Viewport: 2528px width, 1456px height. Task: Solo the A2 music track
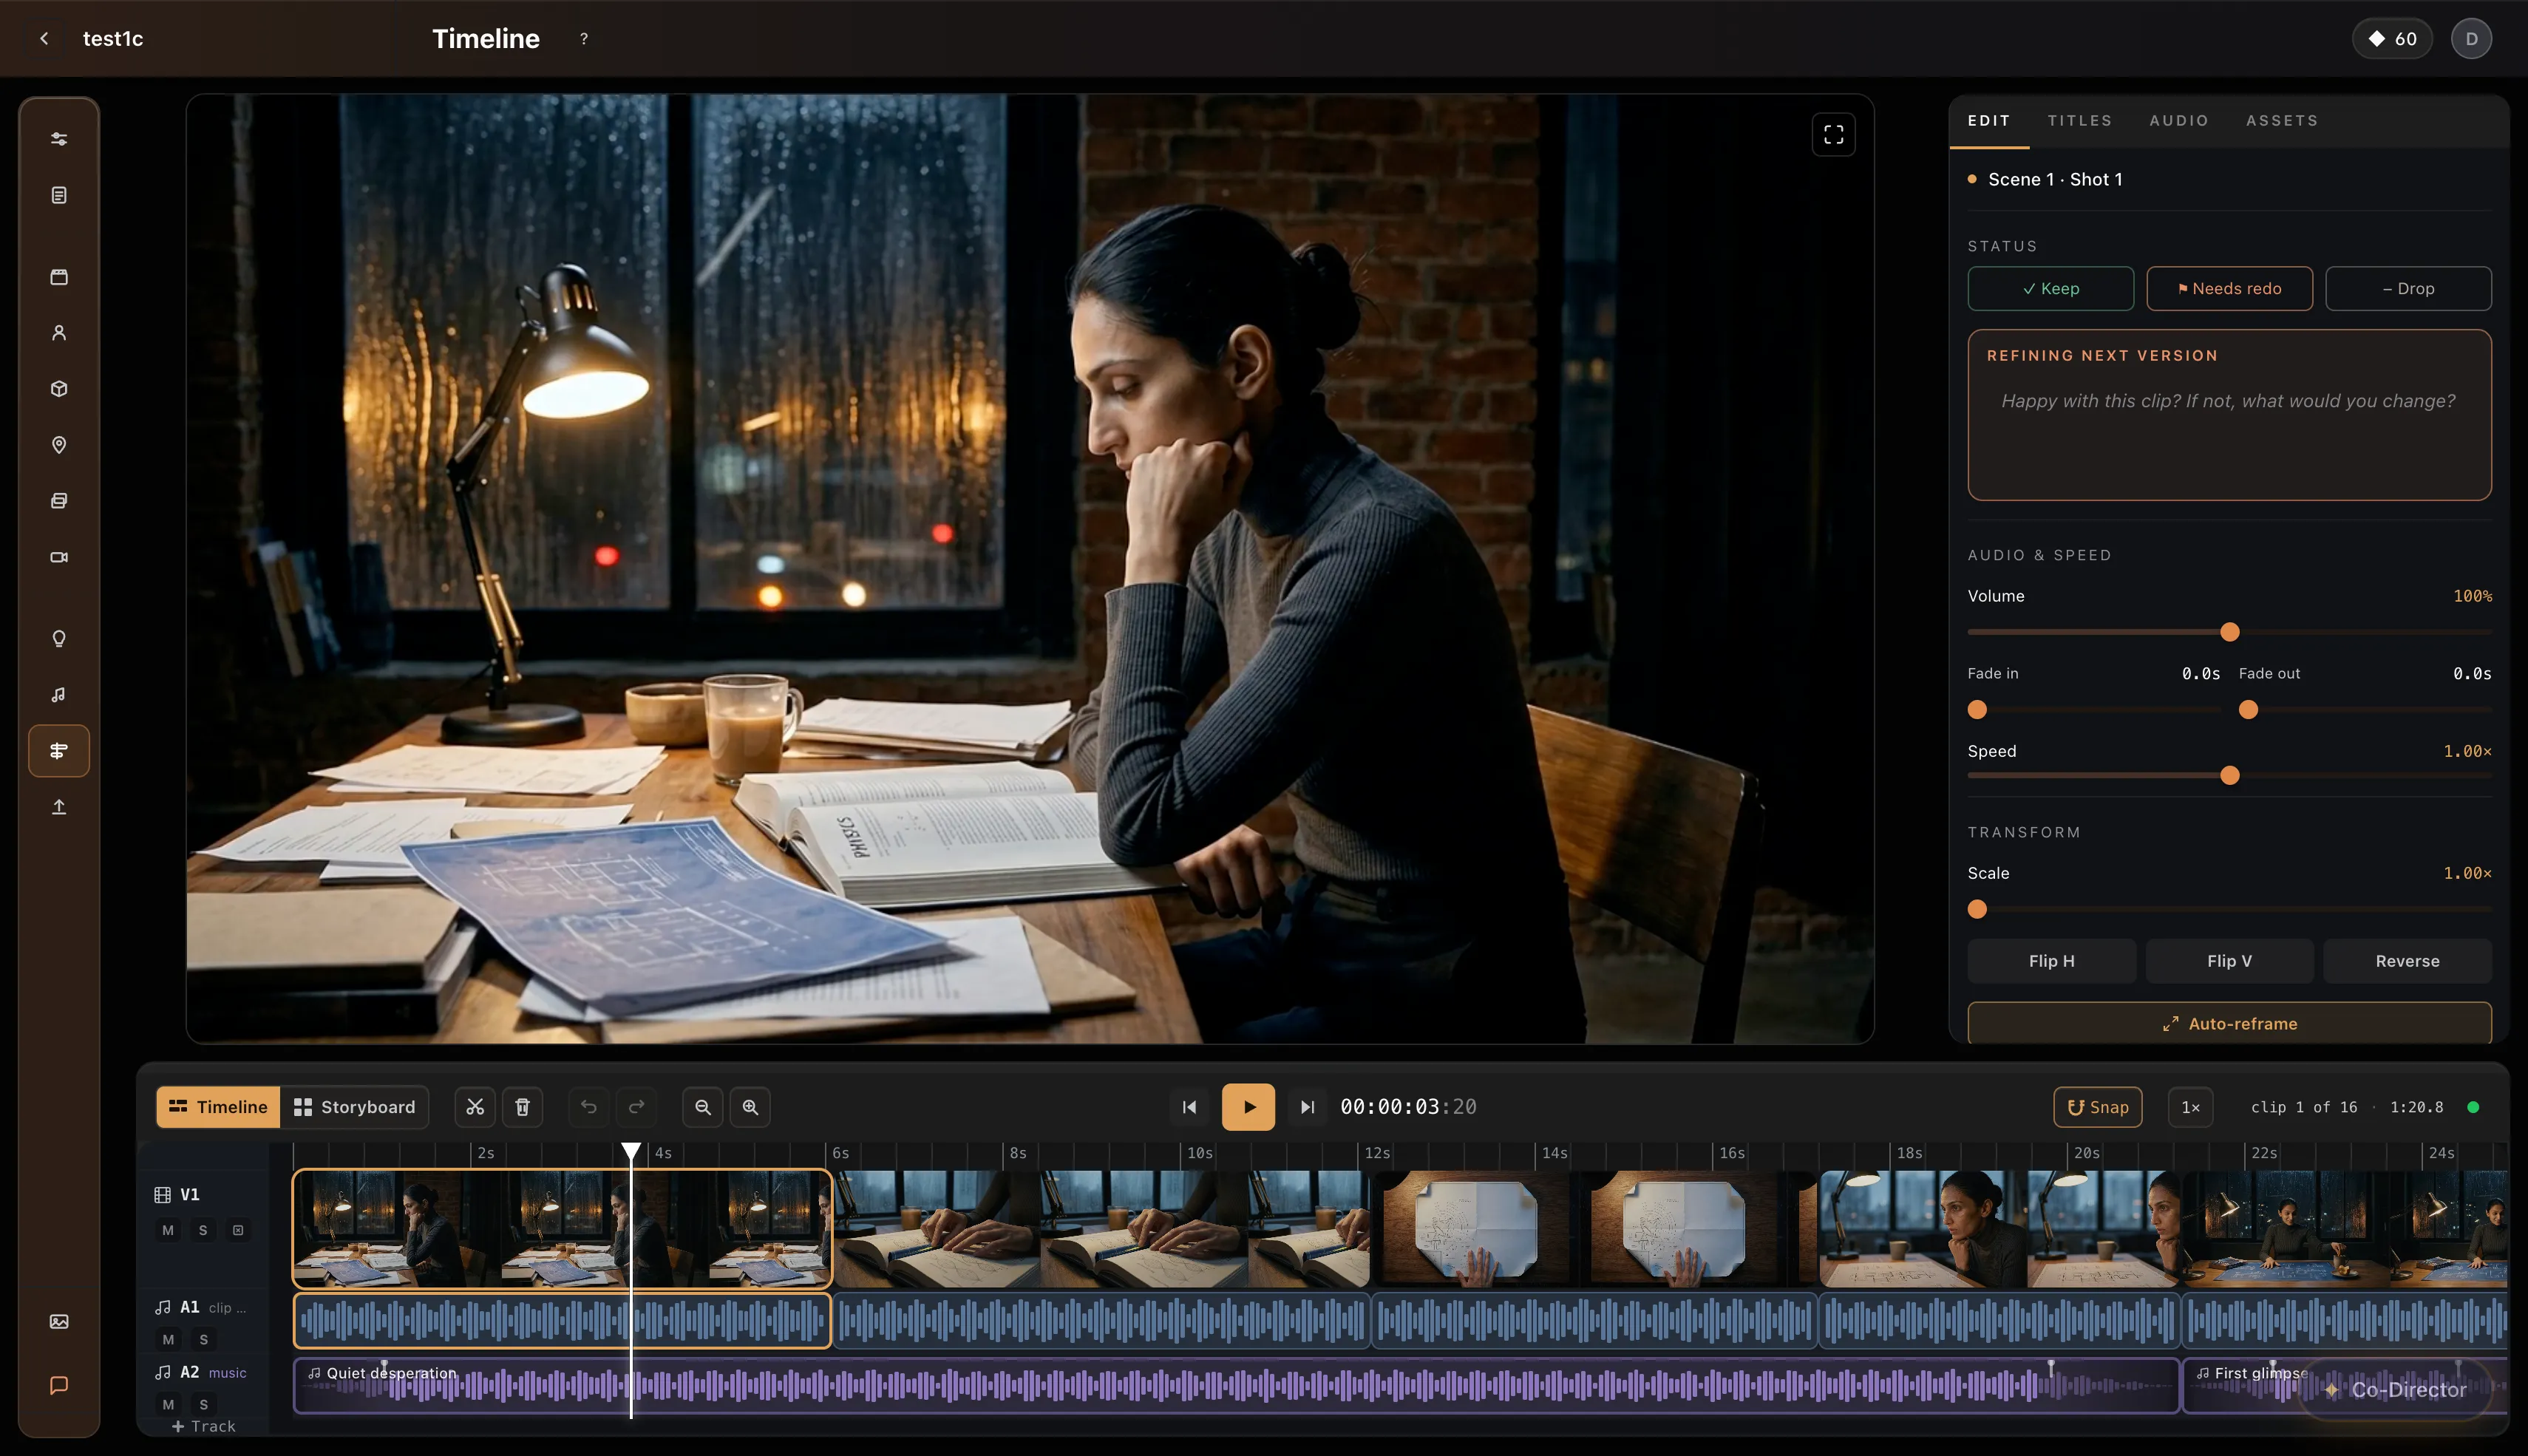pos(203,1404)
